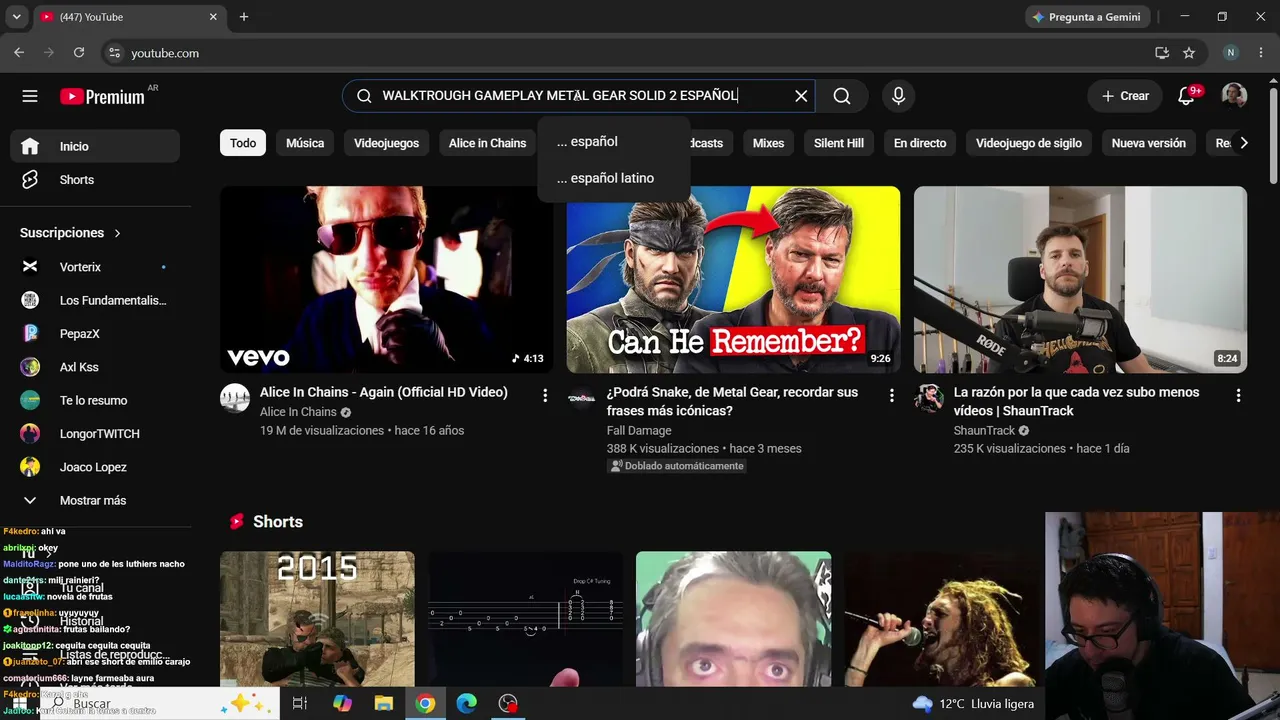Play the Can He Remember video thumbnail
The width and height of the screenshot is (1280, 720).
(x=733, y=280)
